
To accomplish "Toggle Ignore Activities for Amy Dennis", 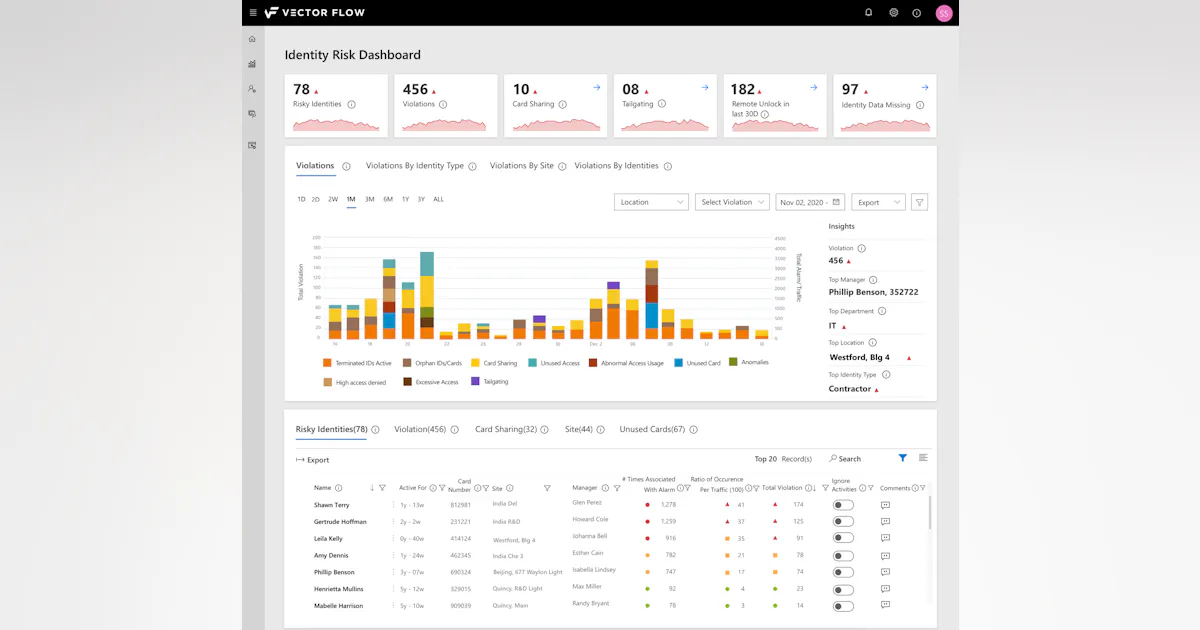I will point(844,556).
